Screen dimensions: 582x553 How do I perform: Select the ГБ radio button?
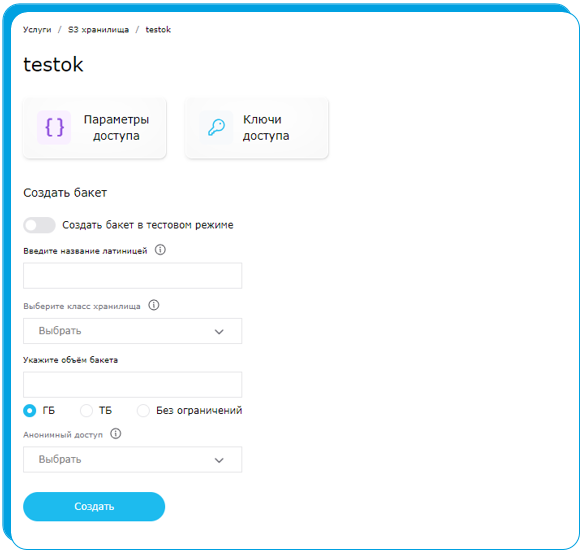30,410
